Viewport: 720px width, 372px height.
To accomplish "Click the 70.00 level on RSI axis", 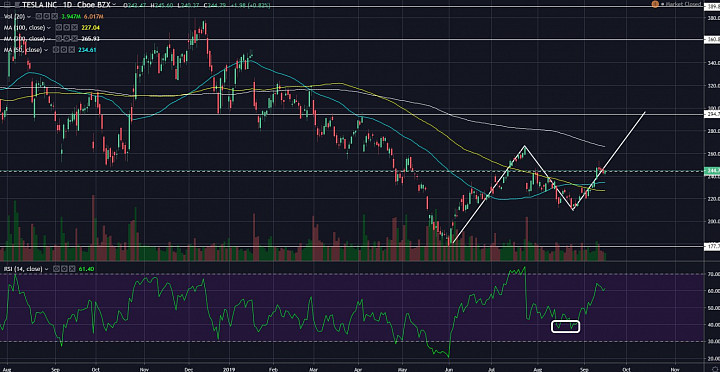I will click(713, 274).
